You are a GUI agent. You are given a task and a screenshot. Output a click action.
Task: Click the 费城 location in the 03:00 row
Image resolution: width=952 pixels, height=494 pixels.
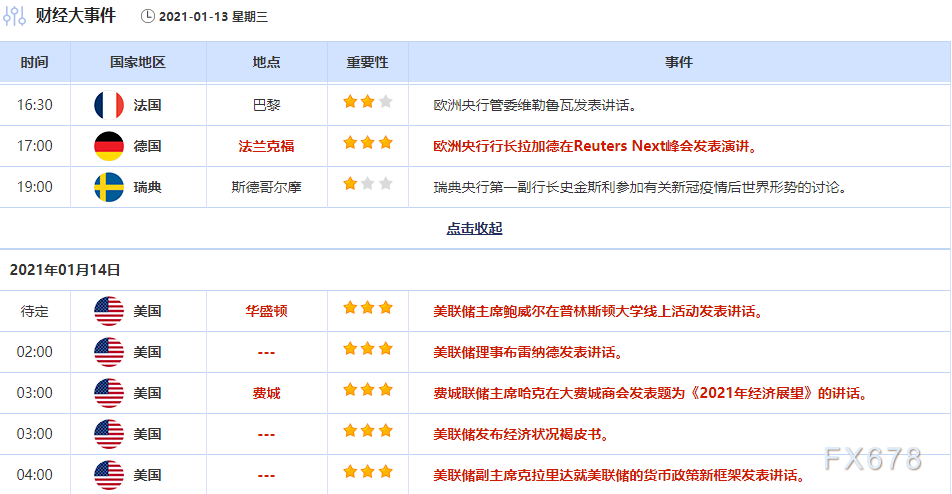tap(266, 393)
